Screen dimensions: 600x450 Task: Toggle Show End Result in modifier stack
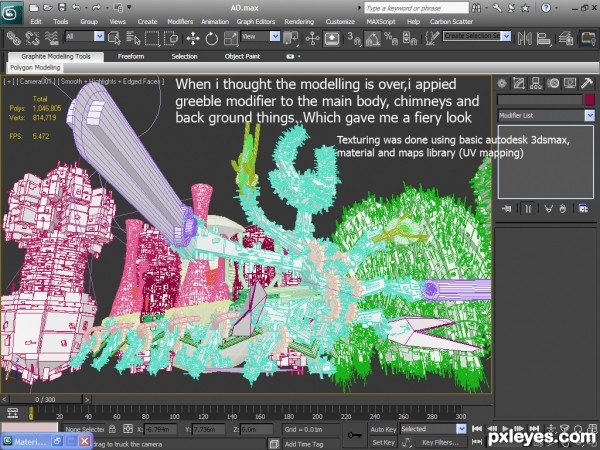click(528, 209)
